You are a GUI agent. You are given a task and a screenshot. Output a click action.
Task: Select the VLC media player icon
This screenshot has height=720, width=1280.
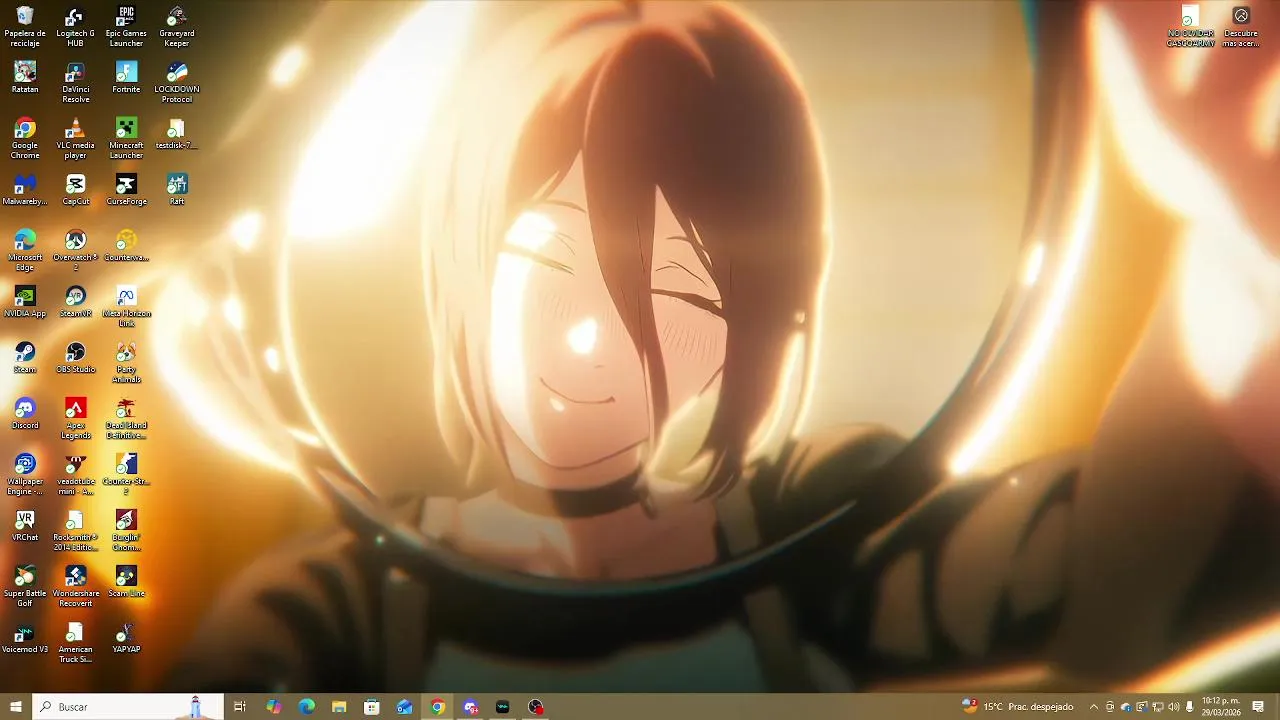coord(75,139)
